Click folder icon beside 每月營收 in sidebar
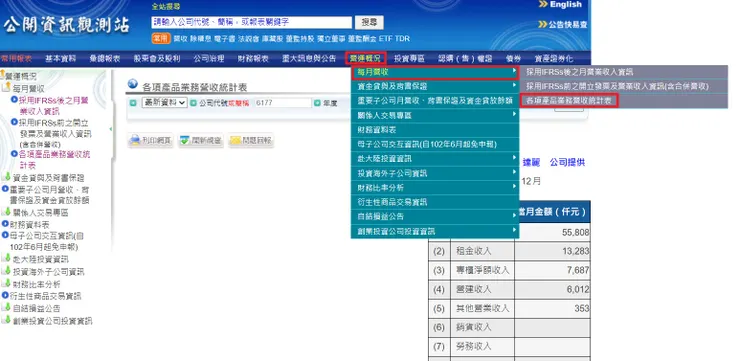 pyautogui.click(x=7, y=87)
